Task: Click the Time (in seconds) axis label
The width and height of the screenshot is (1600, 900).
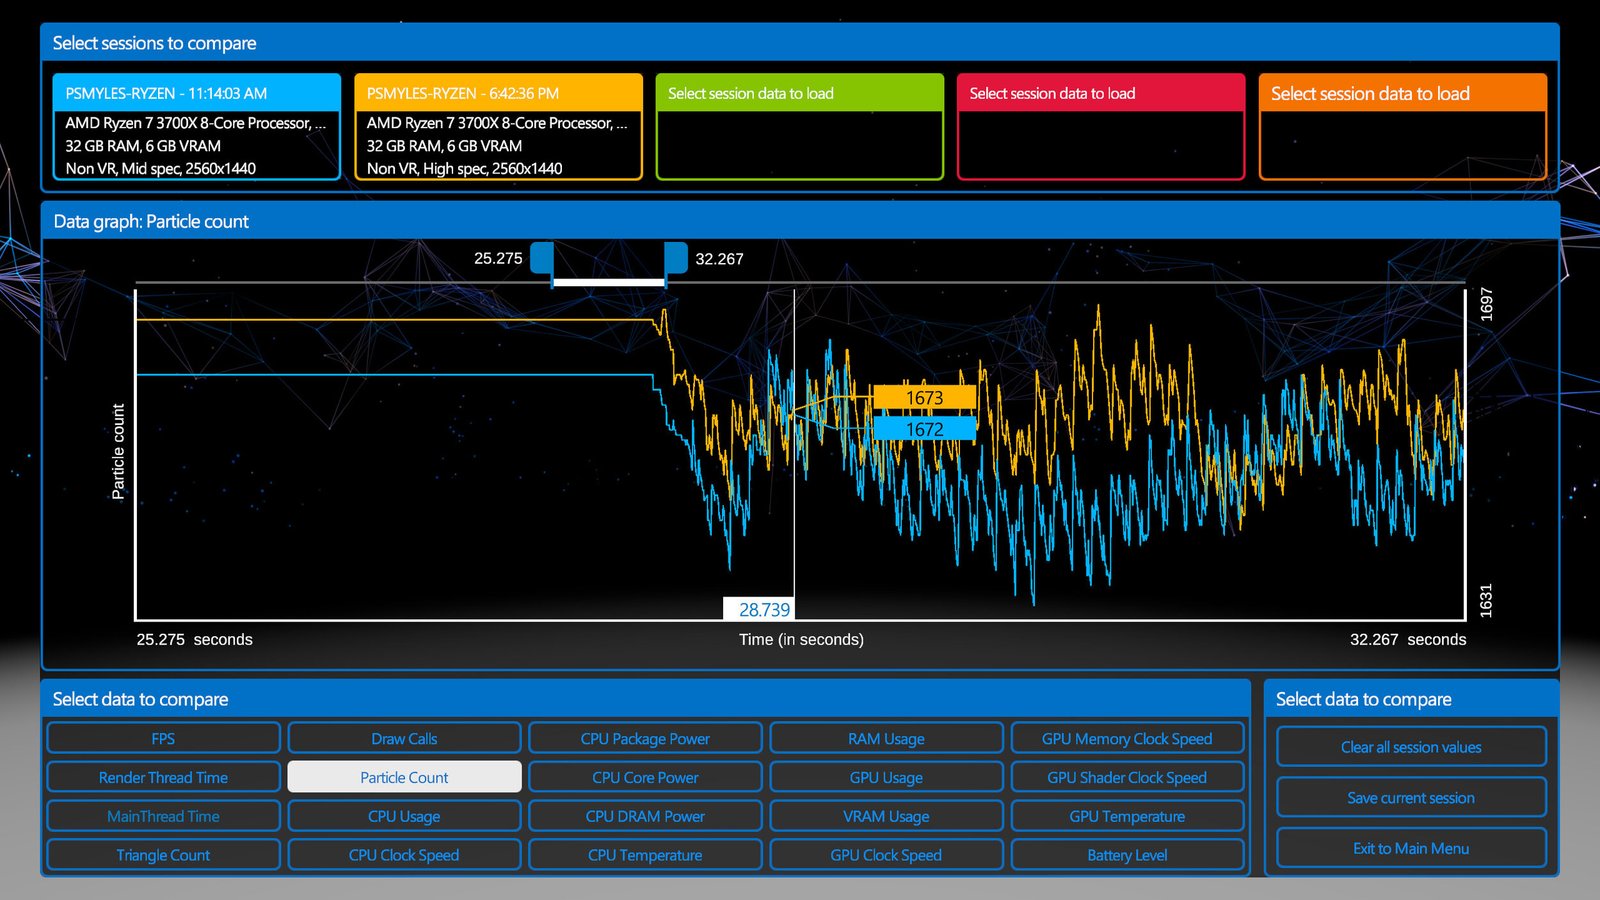Action: click(x=801, y=640)
